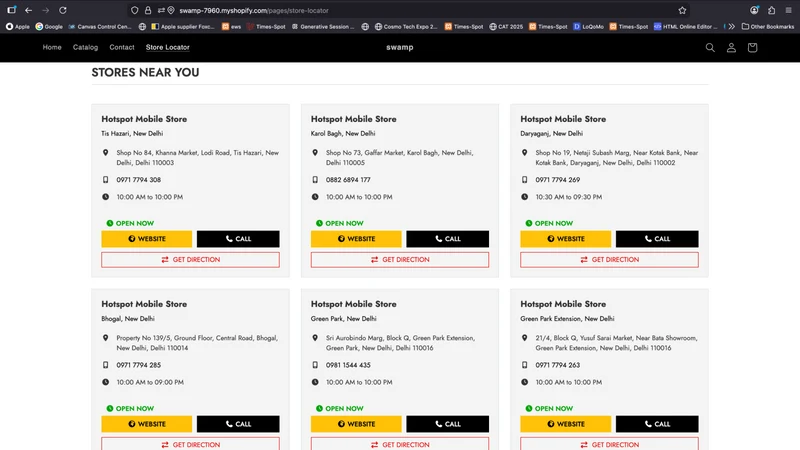Call the Tis Hazari store
Image resolution: width=800 pixels, height=450 pixels.
[x=238, y=239]
